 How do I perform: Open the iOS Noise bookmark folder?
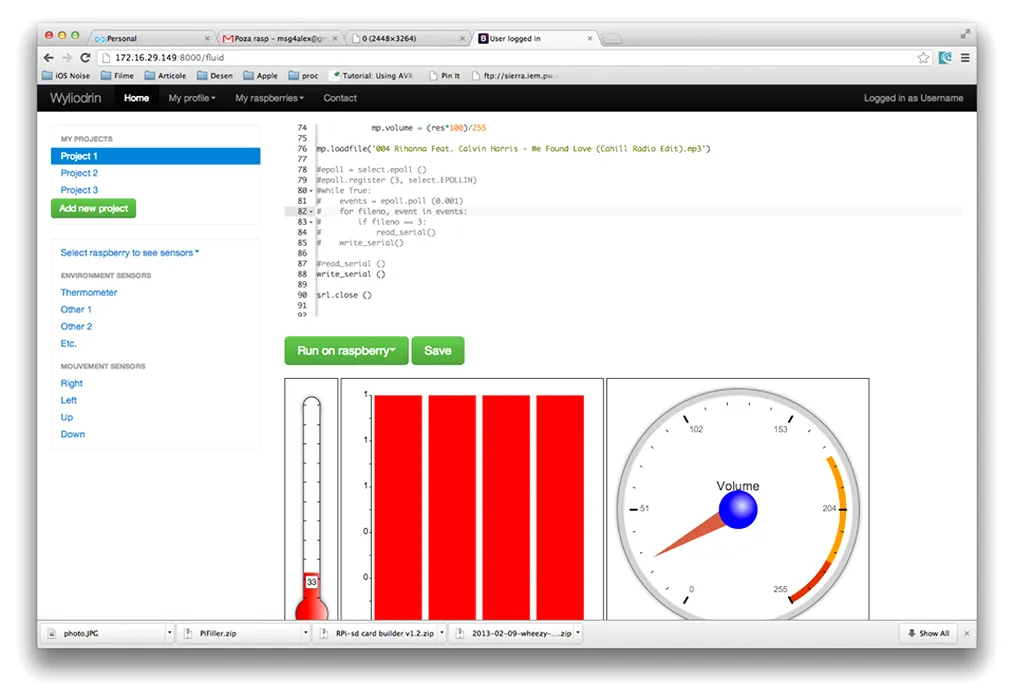[67, 75]
